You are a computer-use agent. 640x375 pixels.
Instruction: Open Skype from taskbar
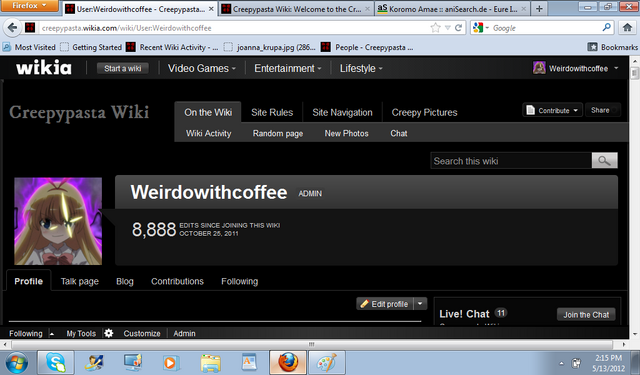click(56, 362)
